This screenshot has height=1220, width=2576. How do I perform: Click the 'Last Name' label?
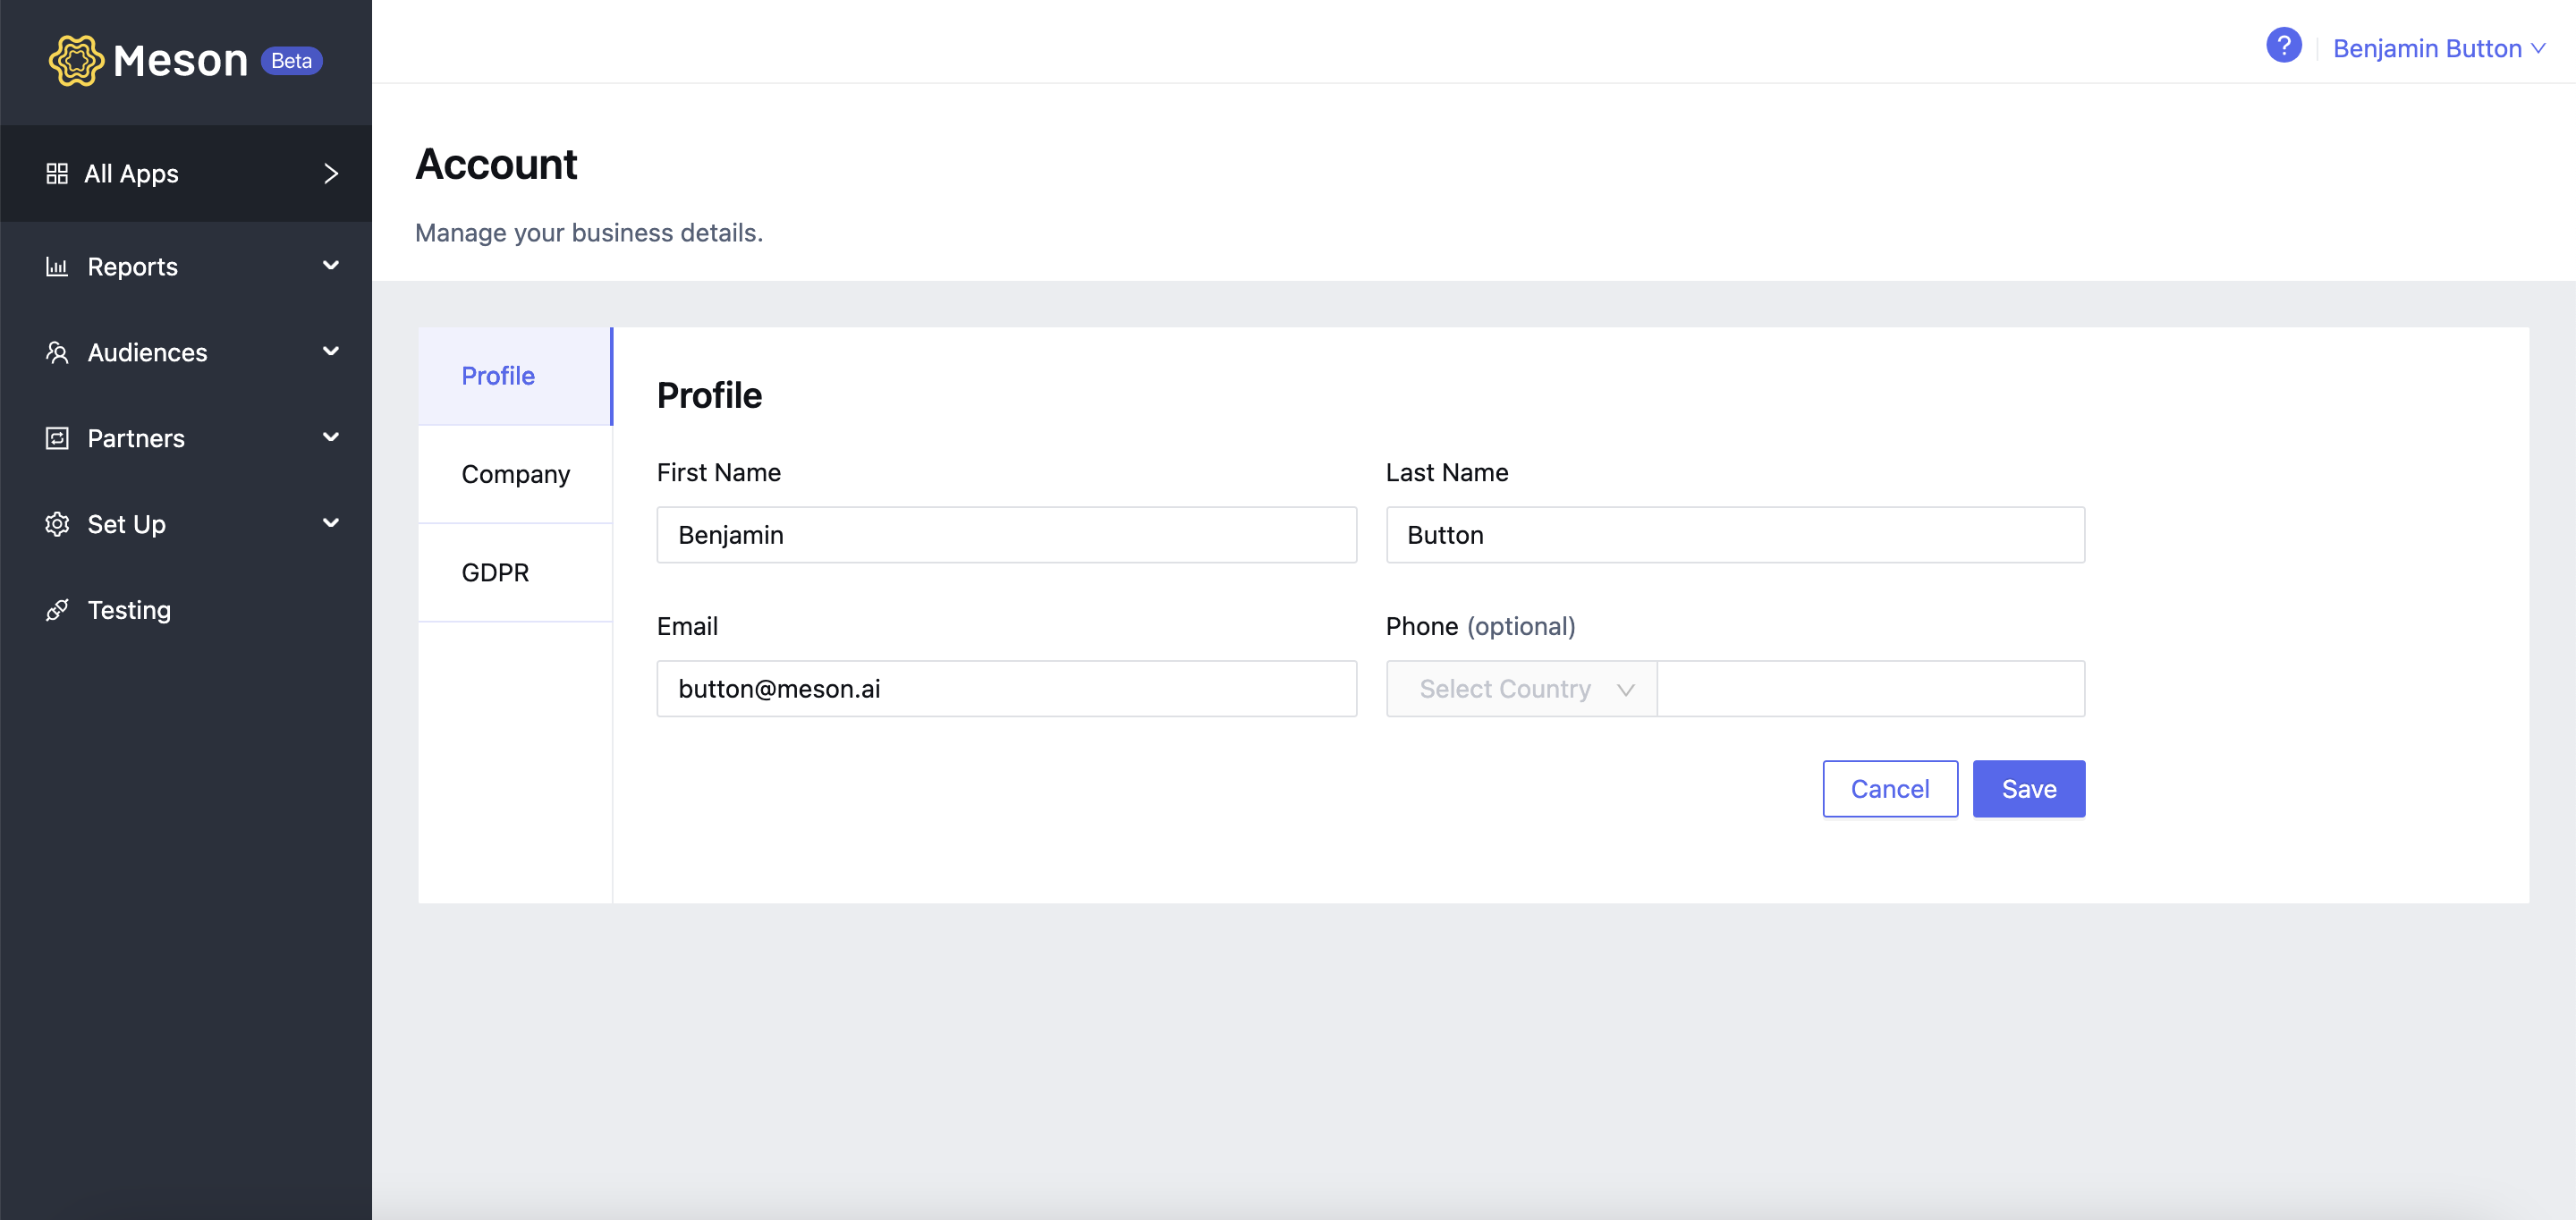click(1446, 473)
